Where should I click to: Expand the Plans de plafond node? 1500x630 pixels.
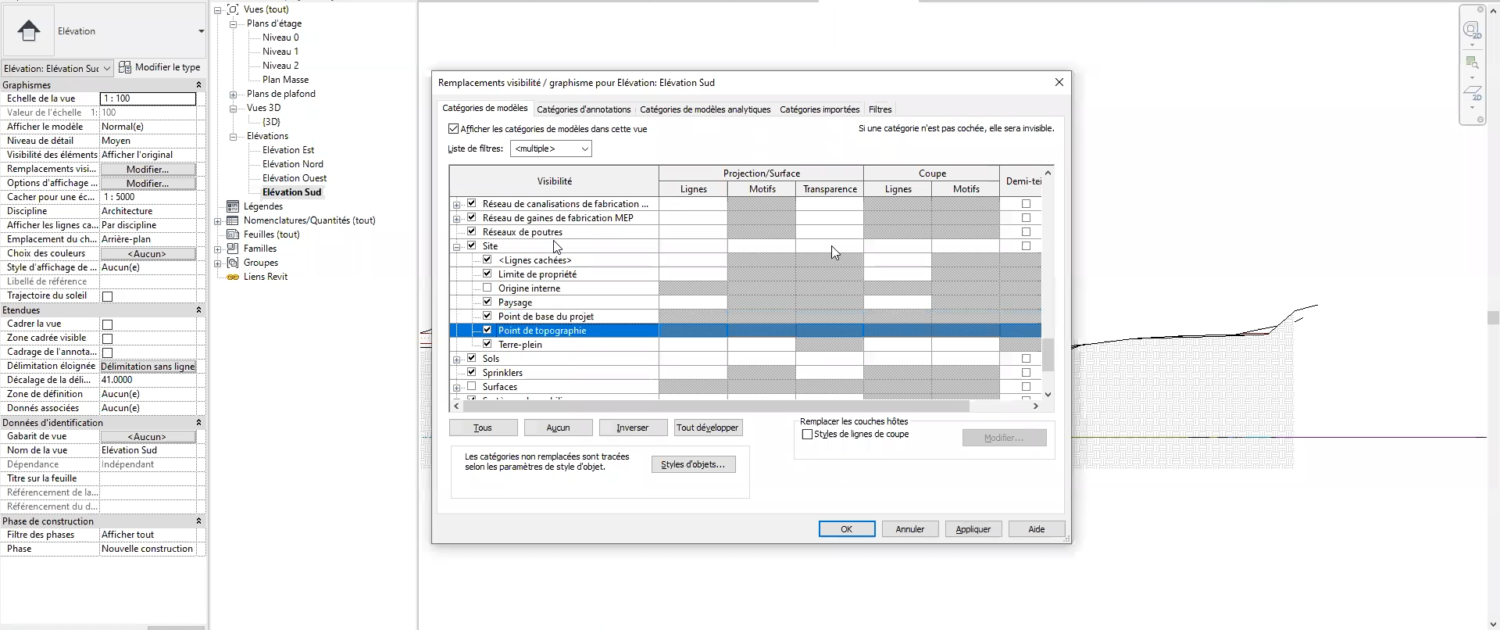coord(233,94)
